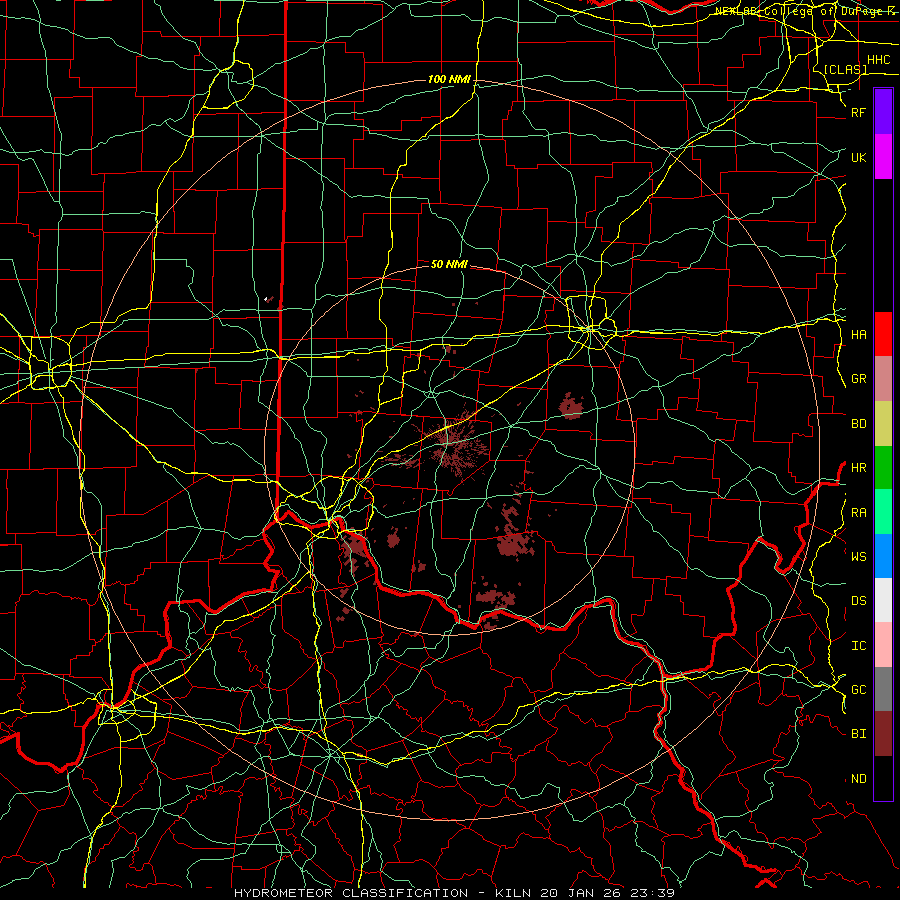The height and width of the screenshot is (900, 900).
Task: Click the IC legend label
Action: [x=858, y=645]
